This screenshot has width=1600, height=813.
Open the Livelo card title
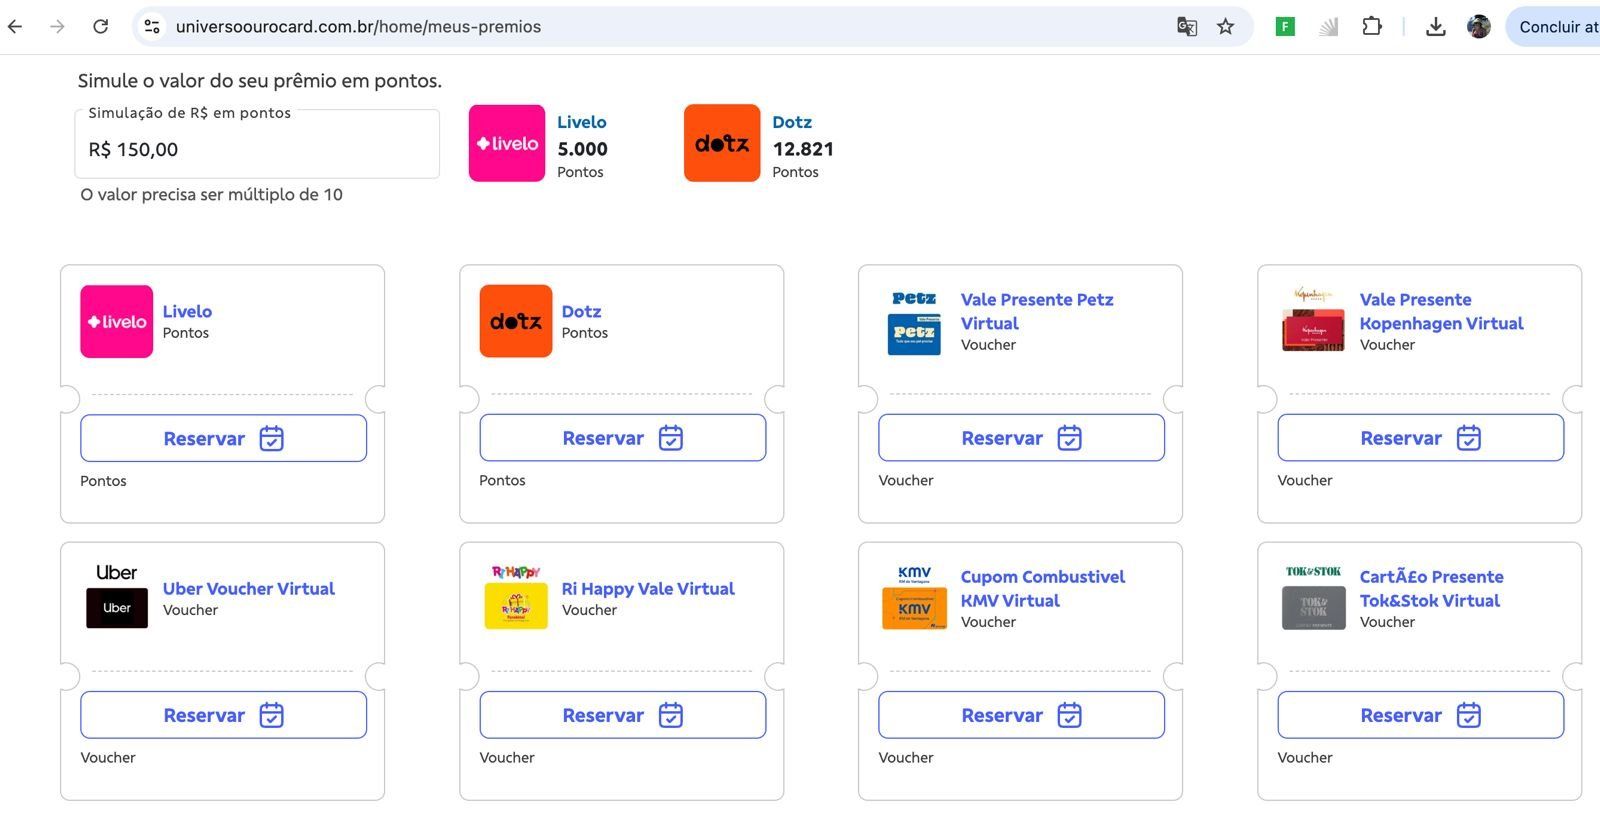pyautogui.click(x=187, y=311)
